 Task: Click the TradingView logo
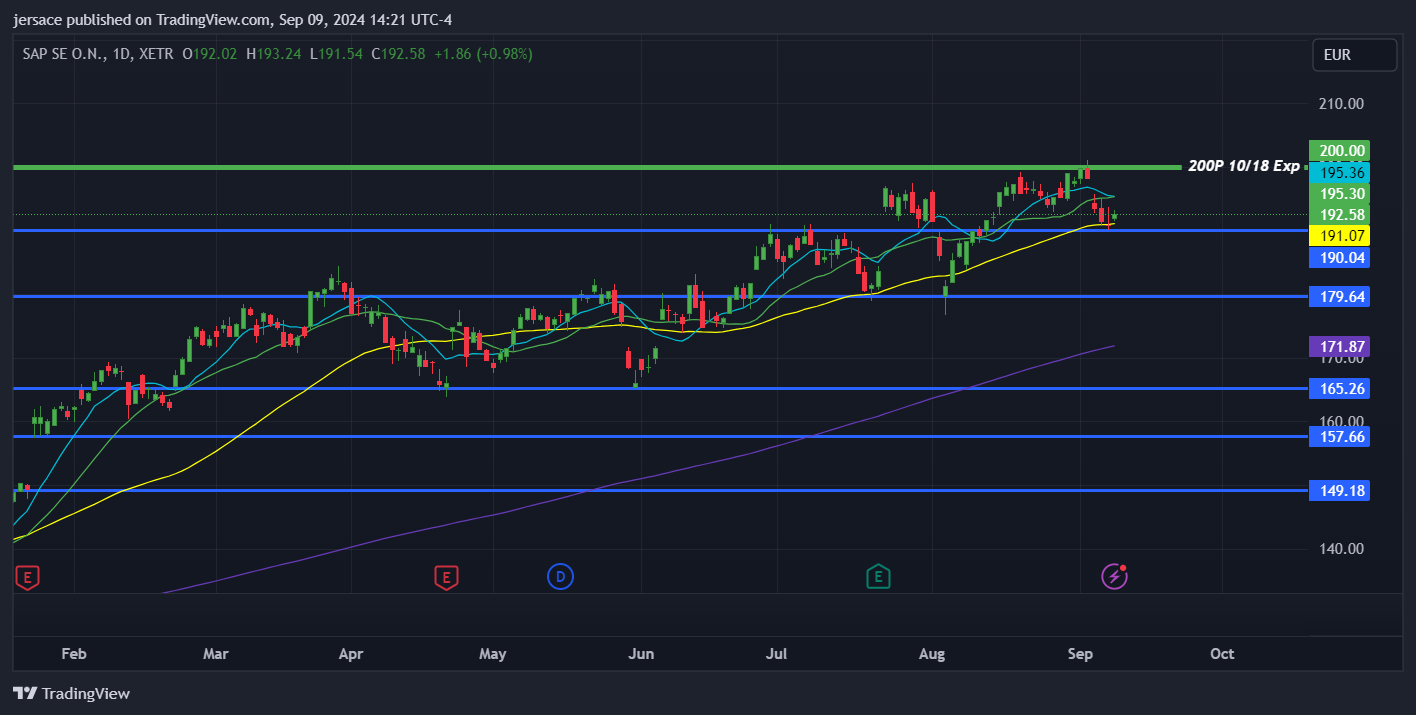(x=71, y=693)
